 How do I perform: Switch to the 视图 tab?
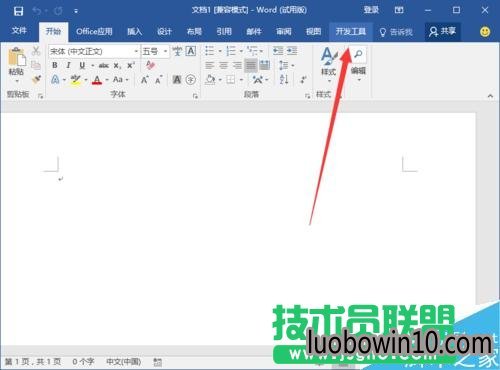pos(313,32)
